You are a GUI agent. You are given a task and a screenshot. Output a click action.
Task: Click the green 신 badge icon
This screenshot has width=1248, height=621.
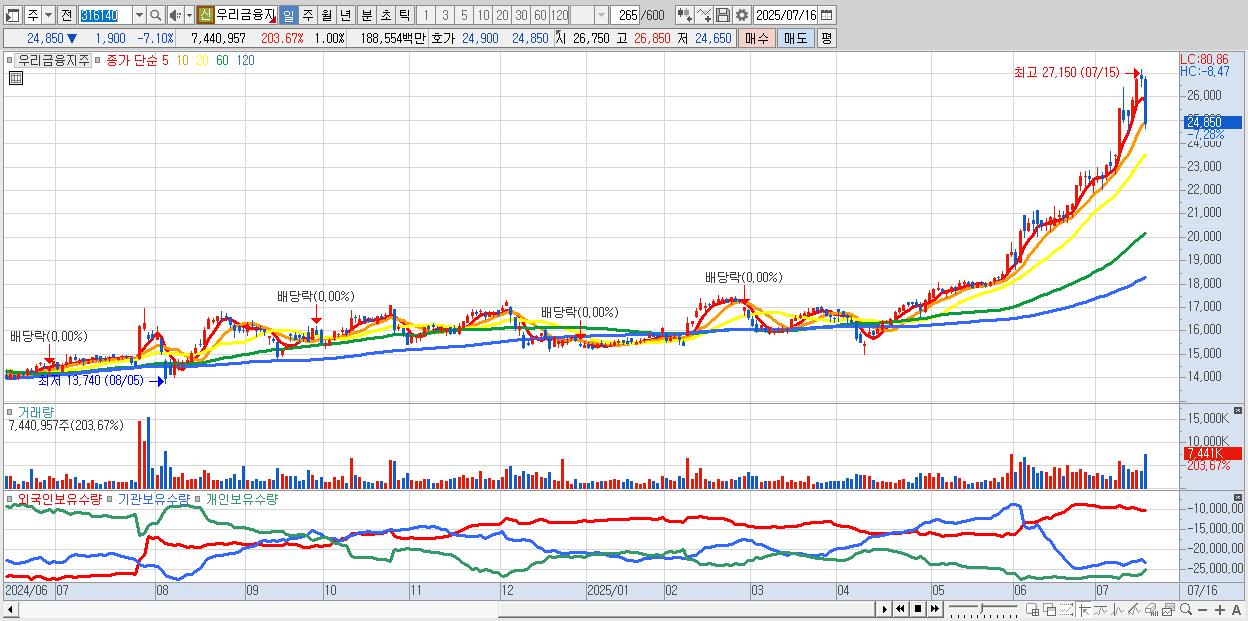pyautogui.click(x=205, y=15)
